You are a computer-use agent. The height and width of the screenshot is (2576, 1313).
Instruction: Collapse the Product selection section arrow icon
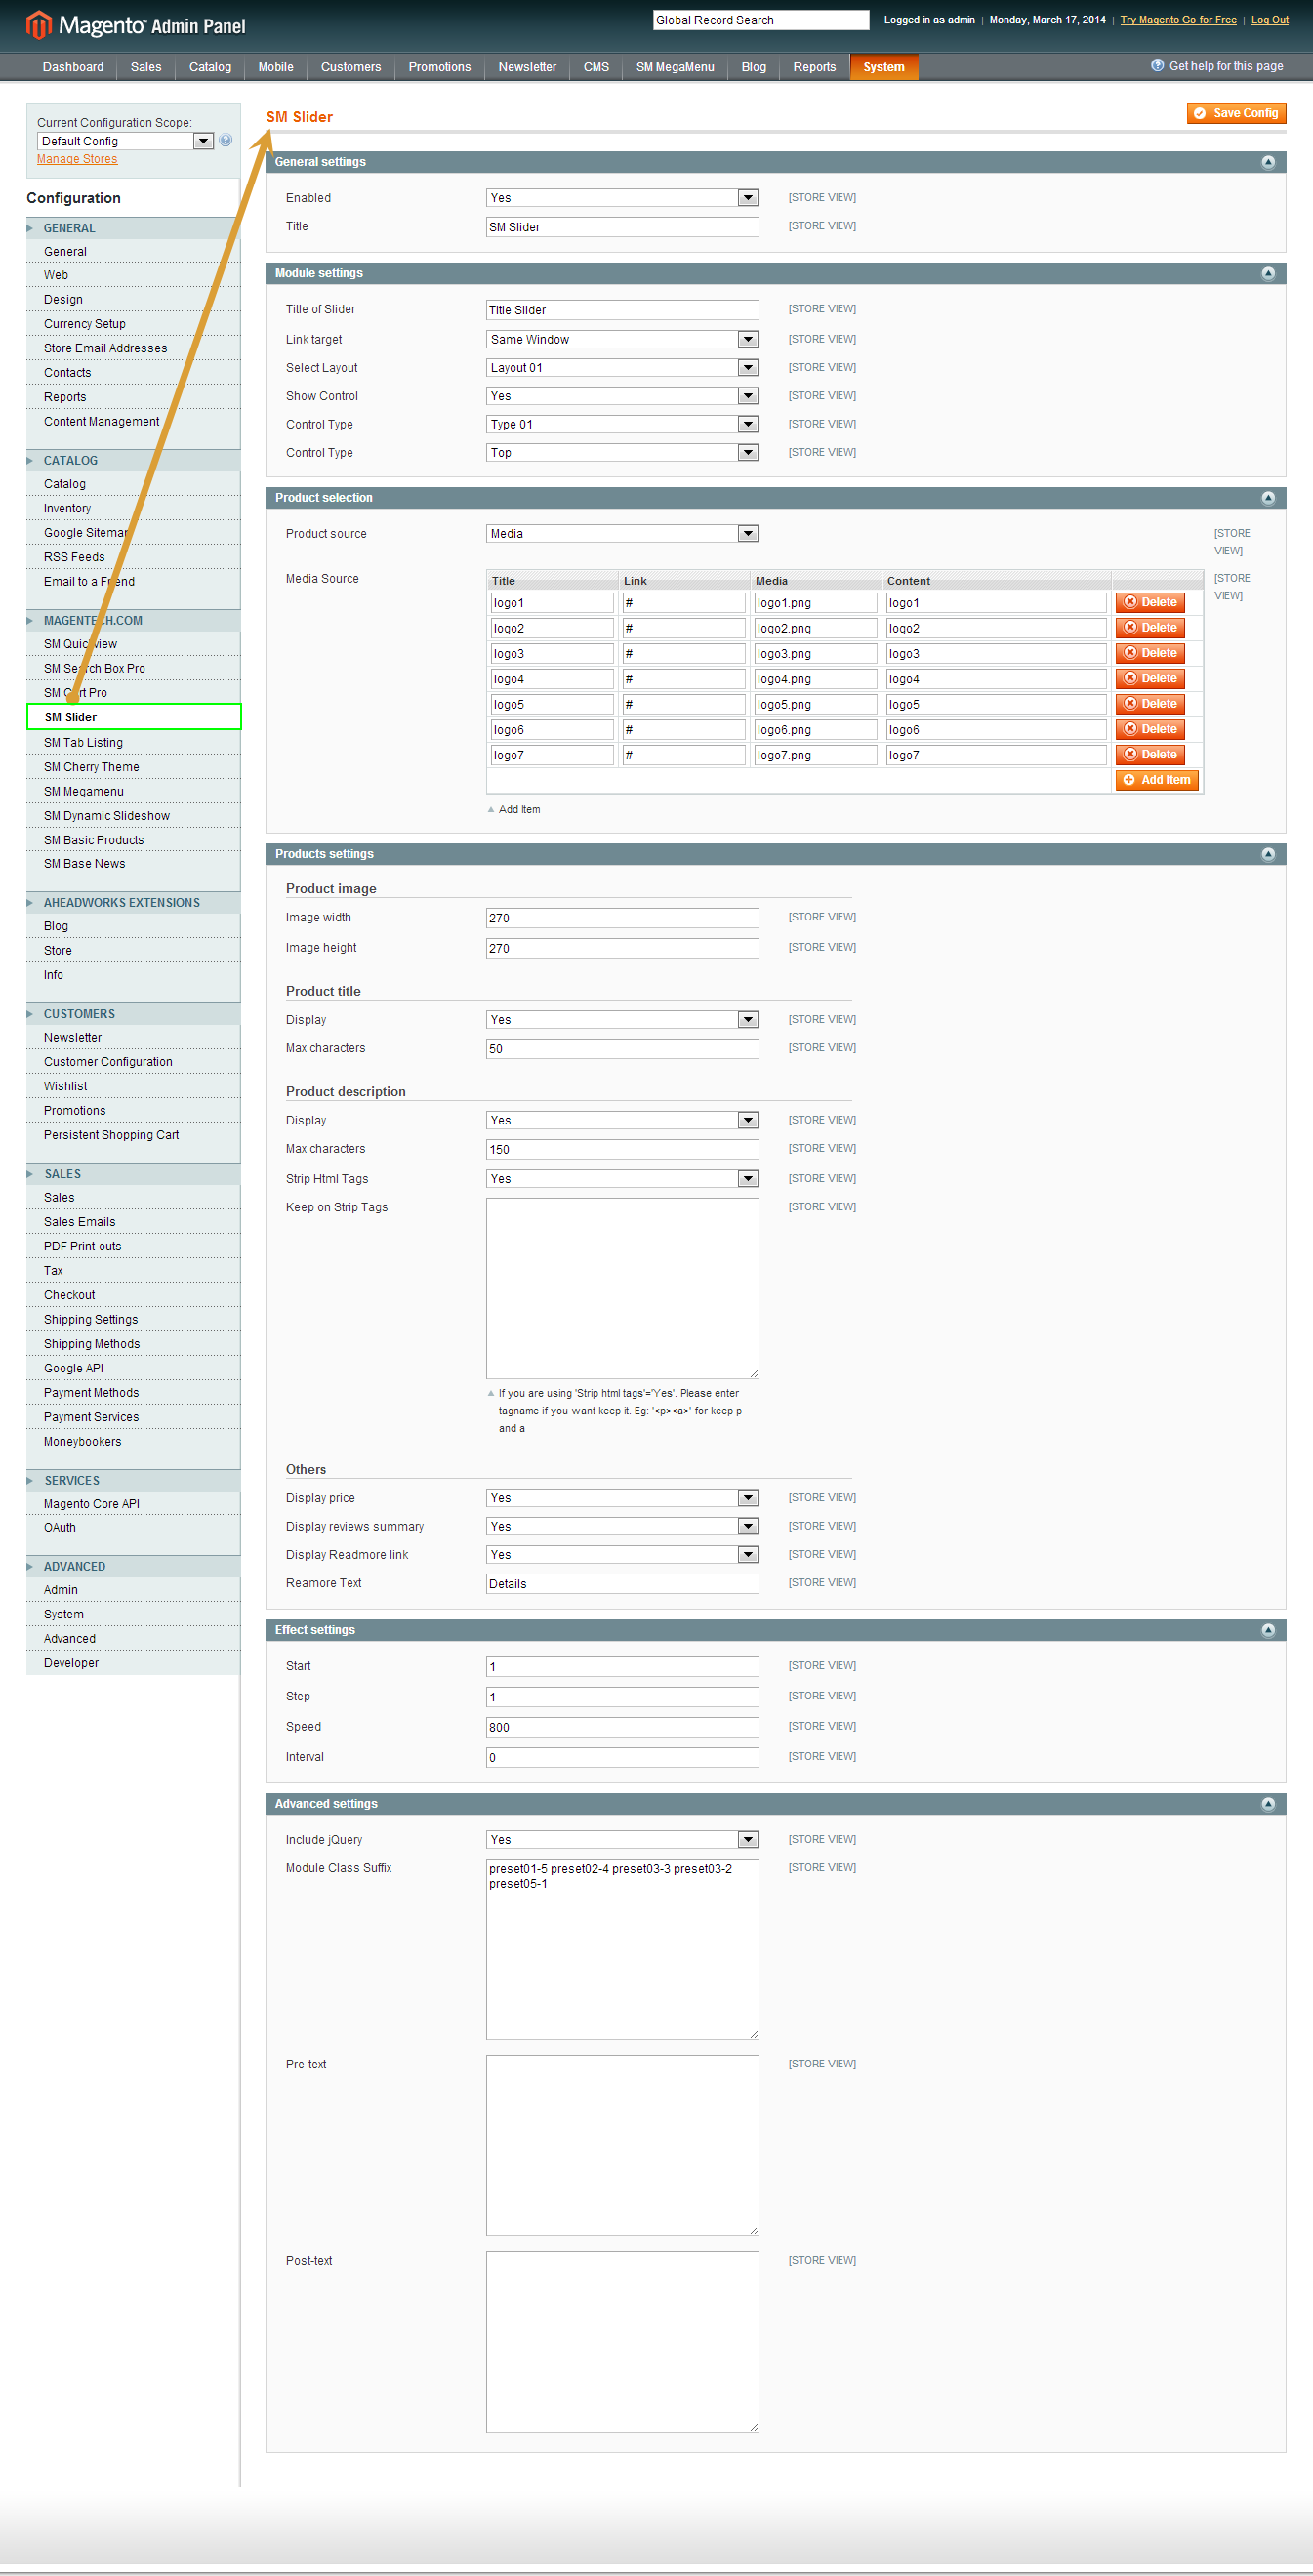[1268, 498]
